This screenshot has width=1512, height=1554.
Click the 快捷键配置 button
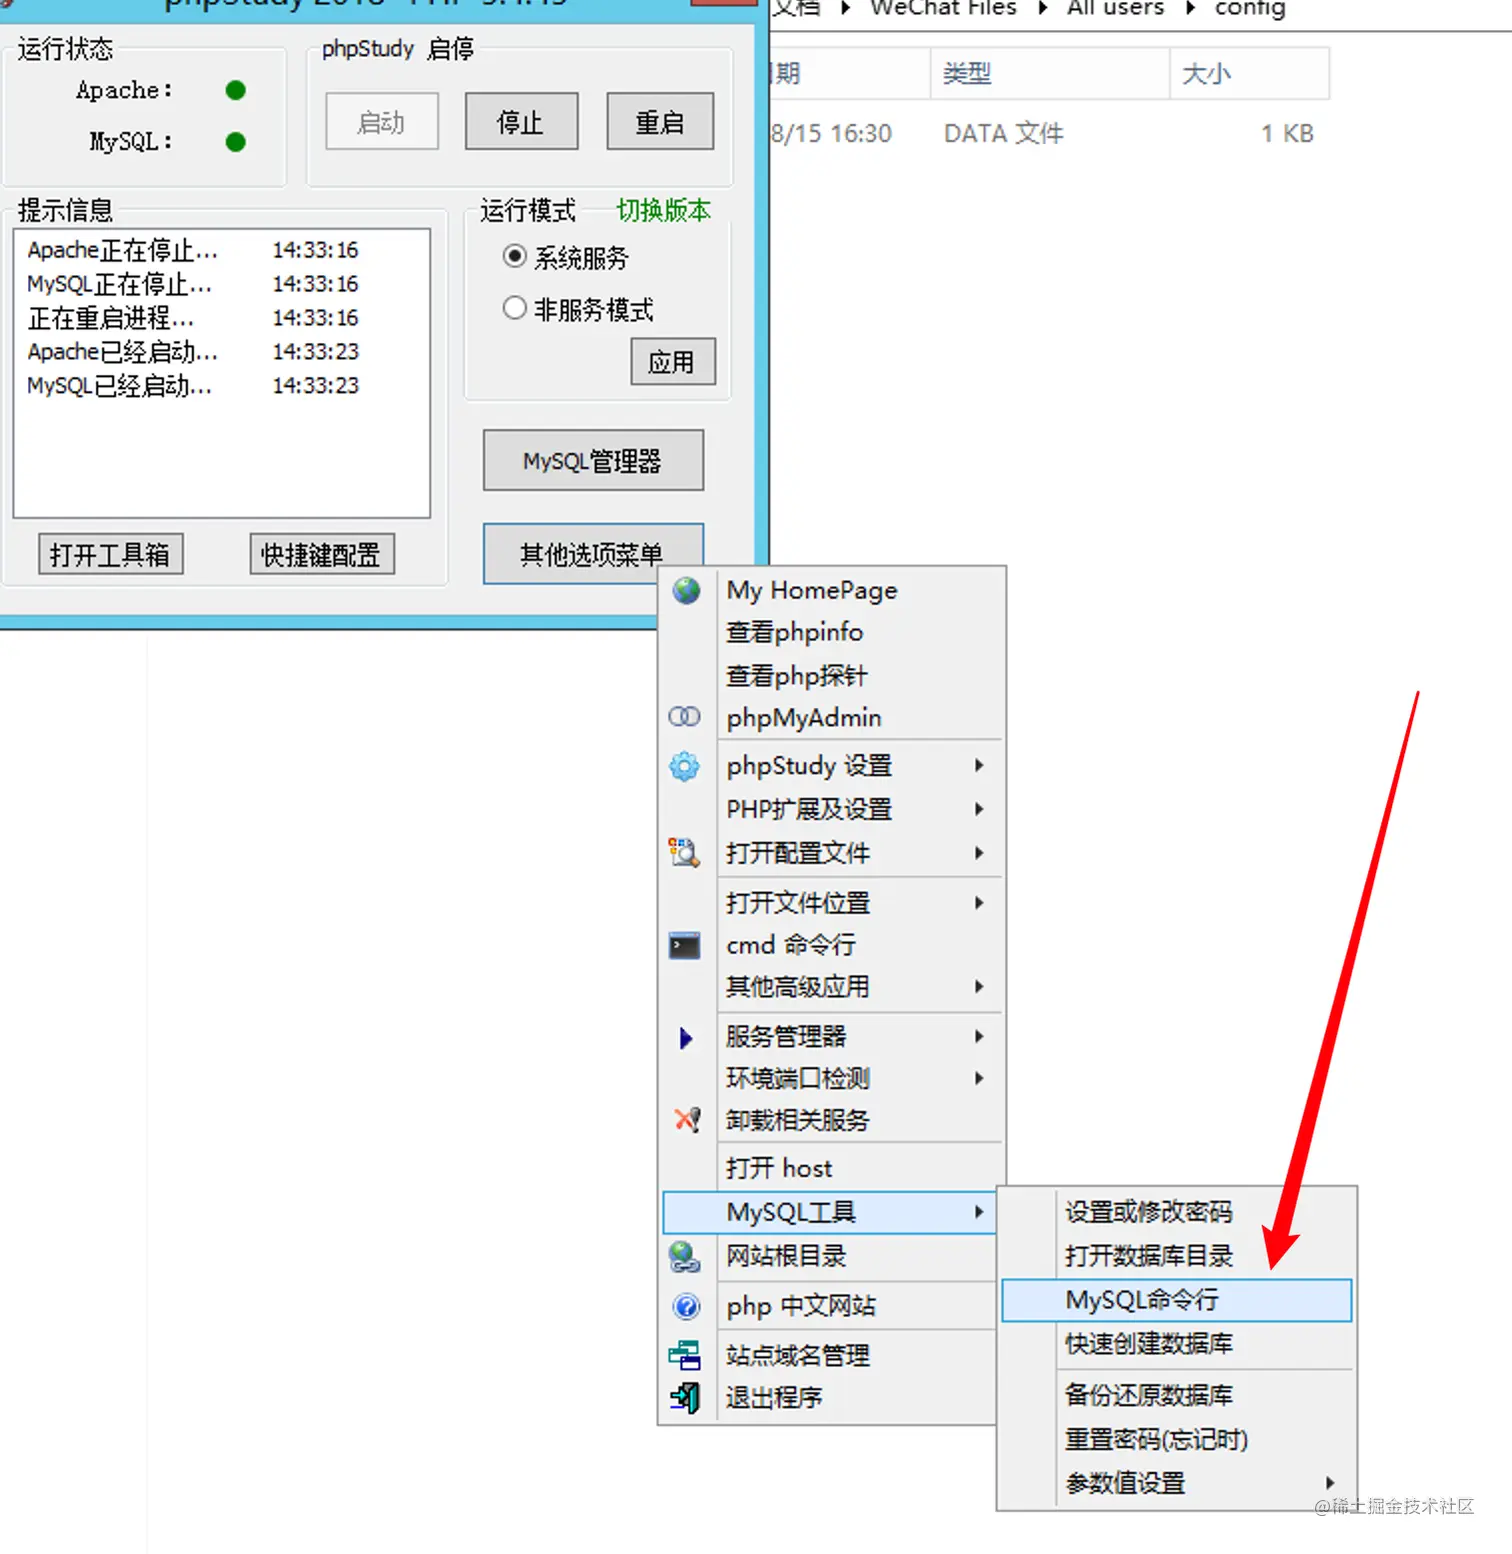pos(322,555)
